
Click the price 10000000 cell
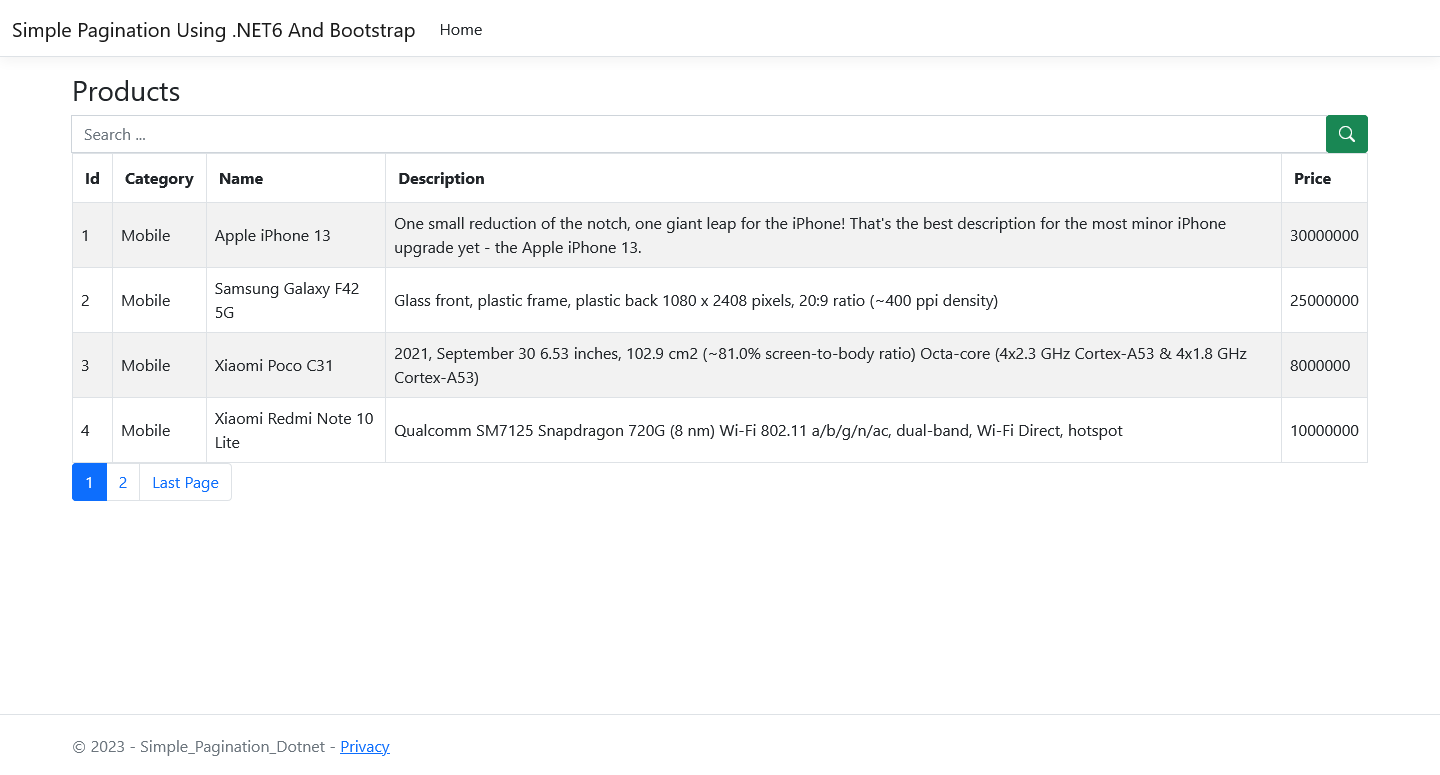[1324, 430]
